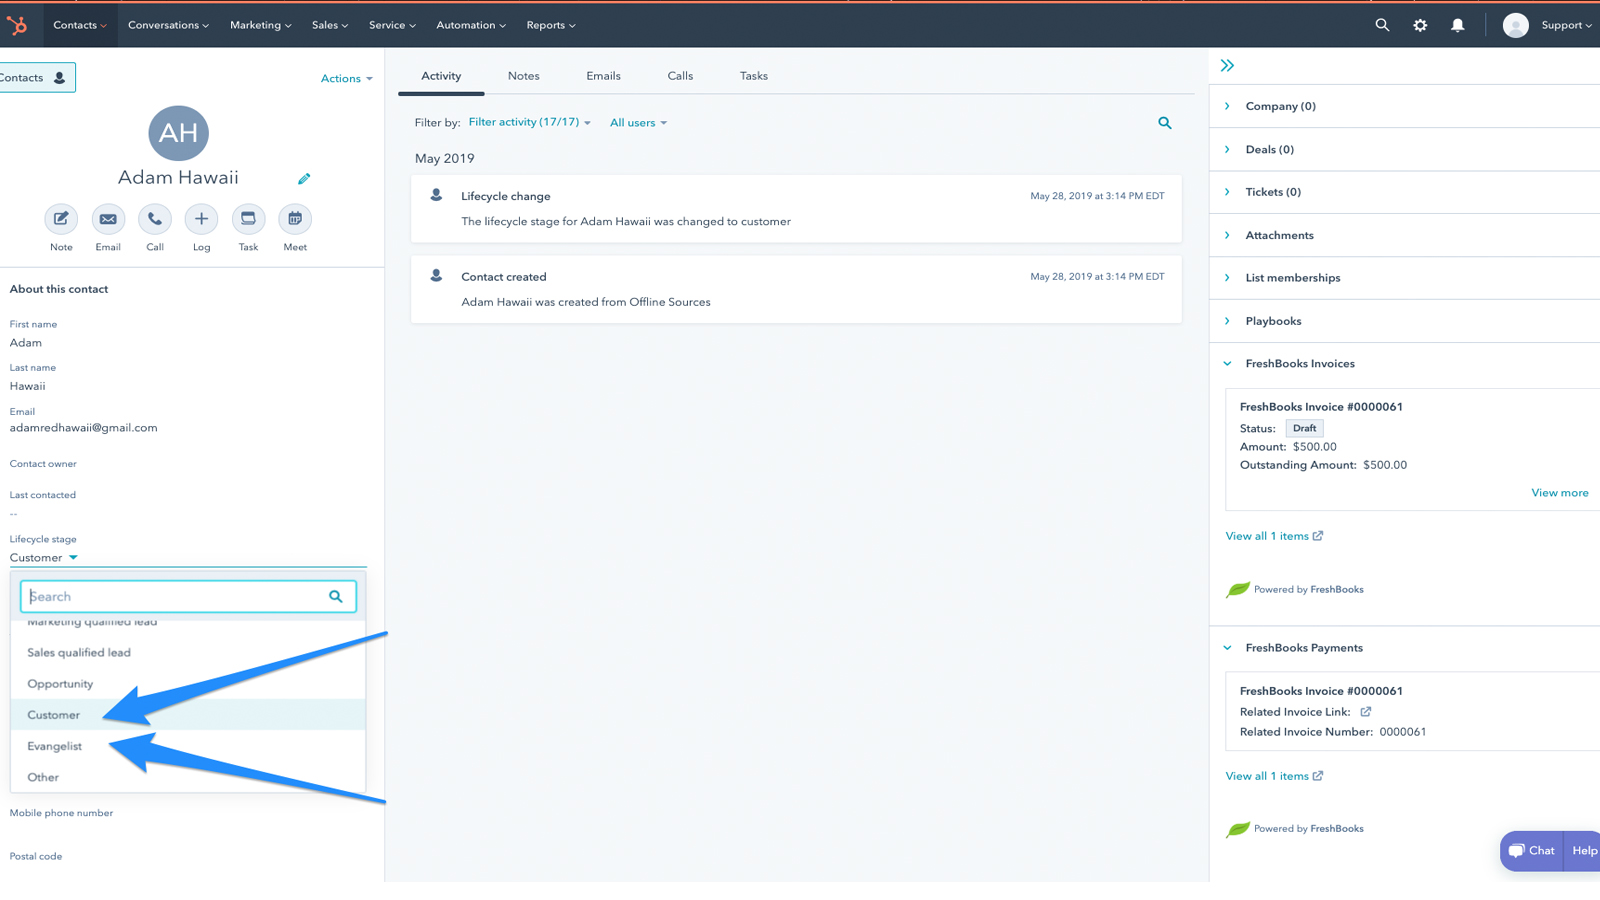
Task: Schedule a meeting with the Meet icon
Action: coord(294,218)
